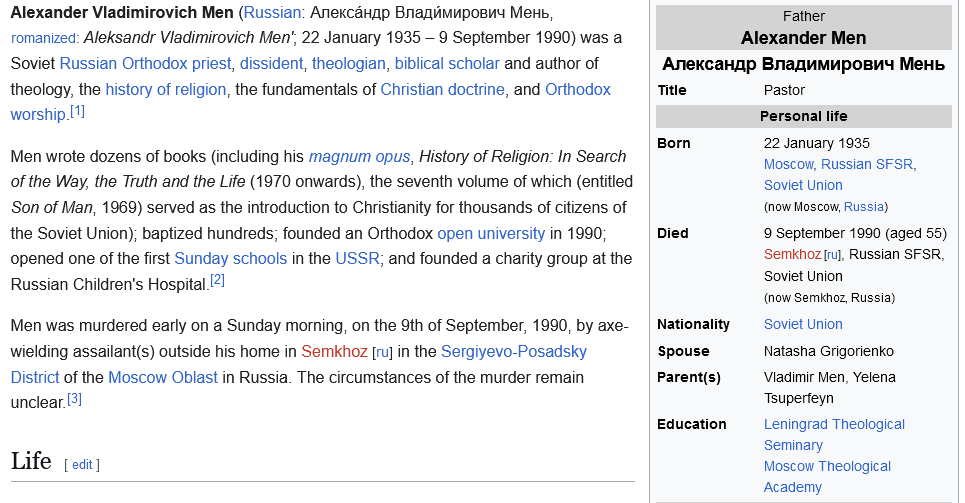965x503 pixels.
Task: Open Sergiyevo-Posadsky District link
Action: pyautogui.click(x=514, y=352)
